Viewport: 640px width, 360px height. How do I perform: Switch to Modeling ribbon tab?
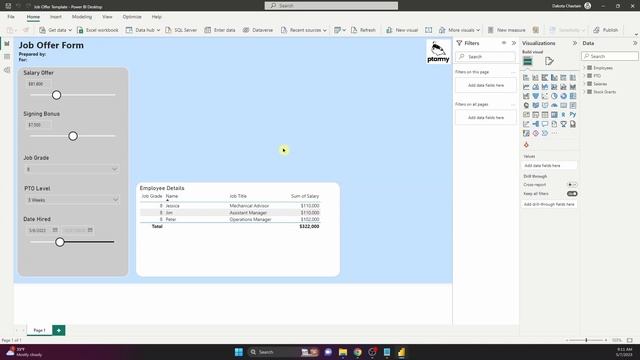[x=82, y=17]
